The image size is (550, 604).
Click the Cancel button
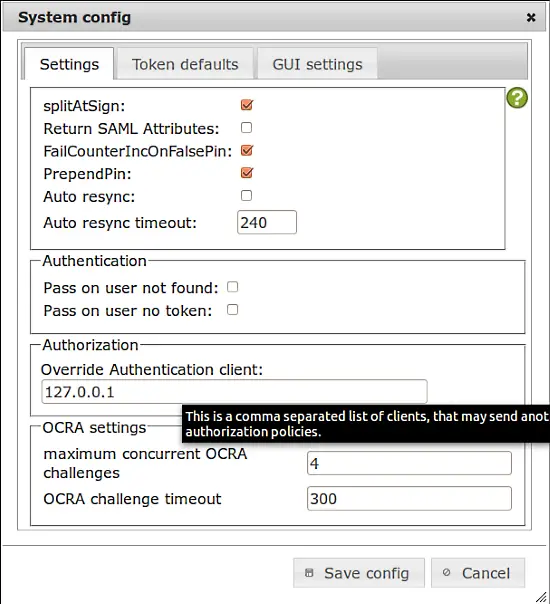pos(478,573)
